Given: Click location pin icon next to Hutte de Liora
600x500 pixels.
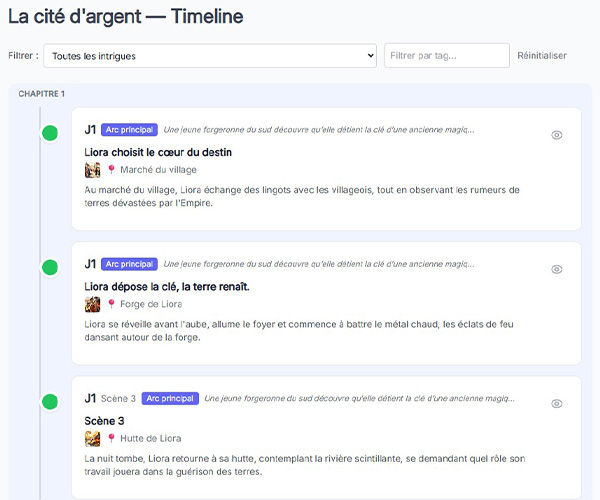Looking at the screenshot, I should coord(111,438).
